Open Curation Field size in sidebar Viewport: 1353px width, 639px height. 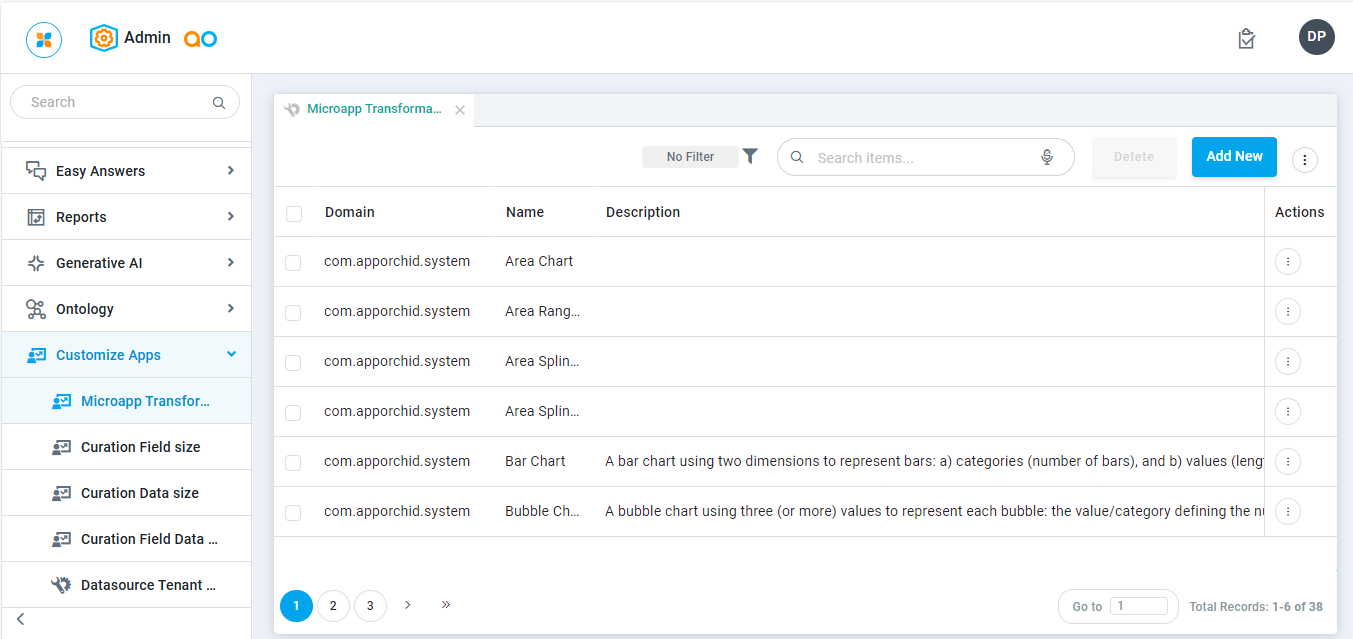point(140,447)
